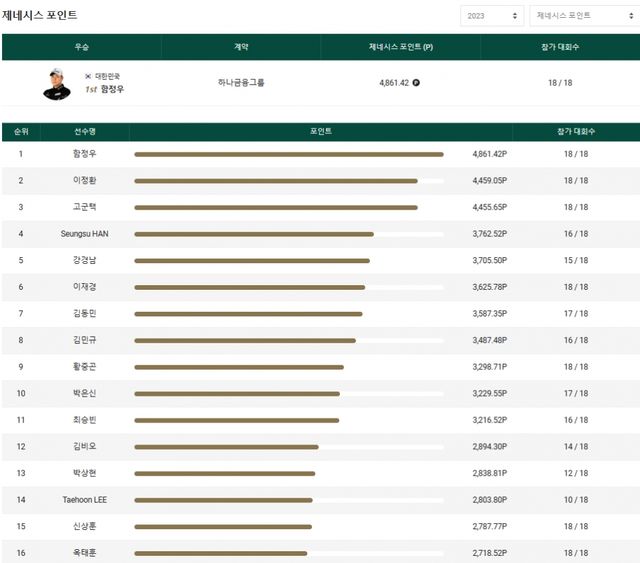Viewport: 640px width, 563px height.
Task: Open player 옥태훈 in rank 16
Action: [85, 553]
